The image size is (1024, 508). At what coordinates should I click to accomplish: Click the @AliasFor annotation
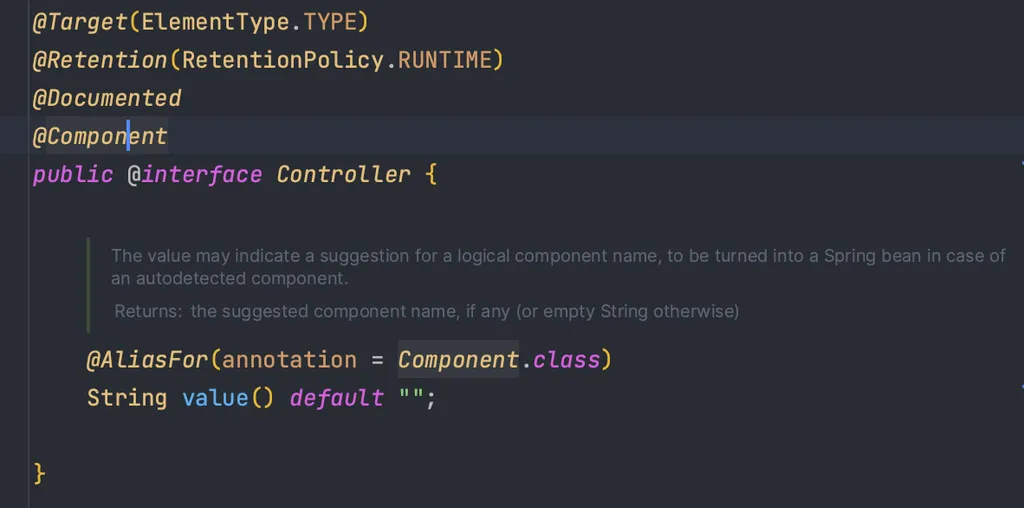click(147, 360)
